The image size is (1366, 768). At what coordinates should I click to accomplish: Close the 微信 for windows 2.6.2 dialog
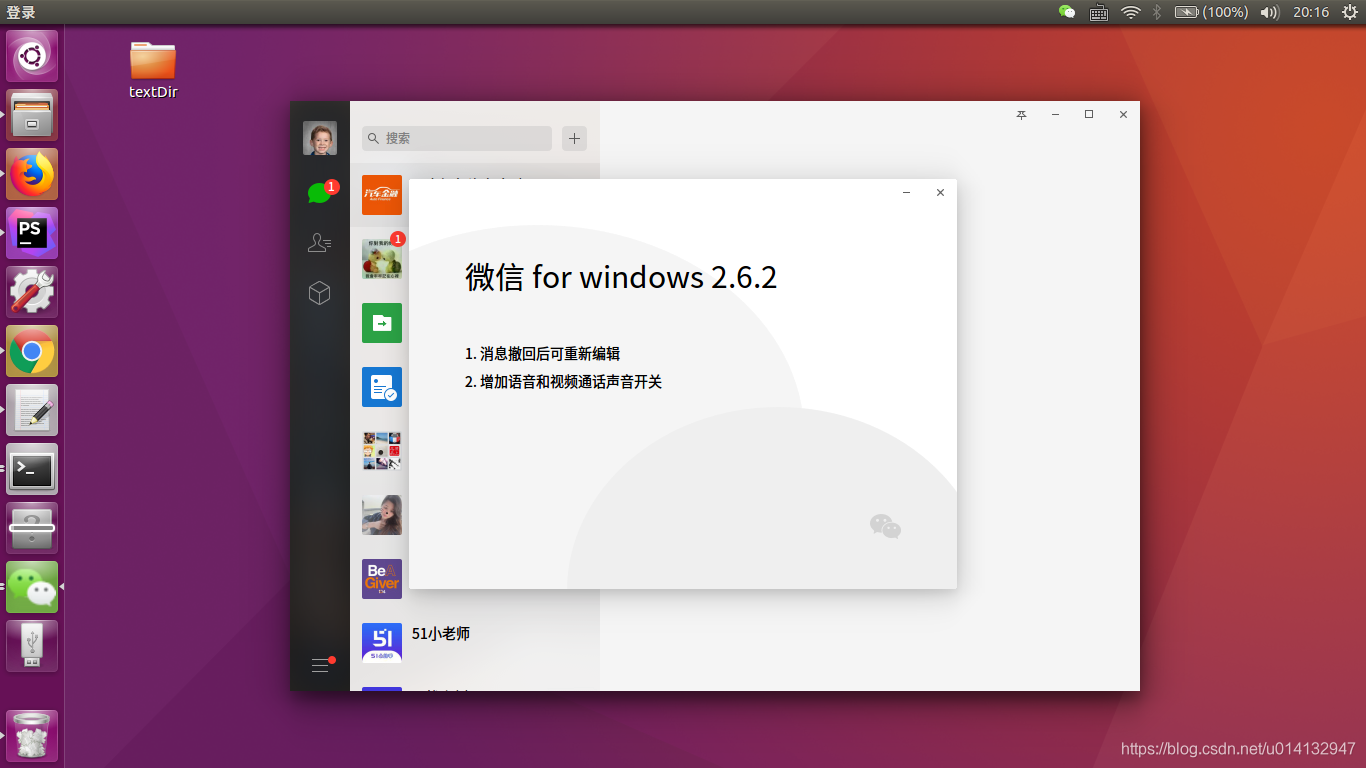pos(940,193)
